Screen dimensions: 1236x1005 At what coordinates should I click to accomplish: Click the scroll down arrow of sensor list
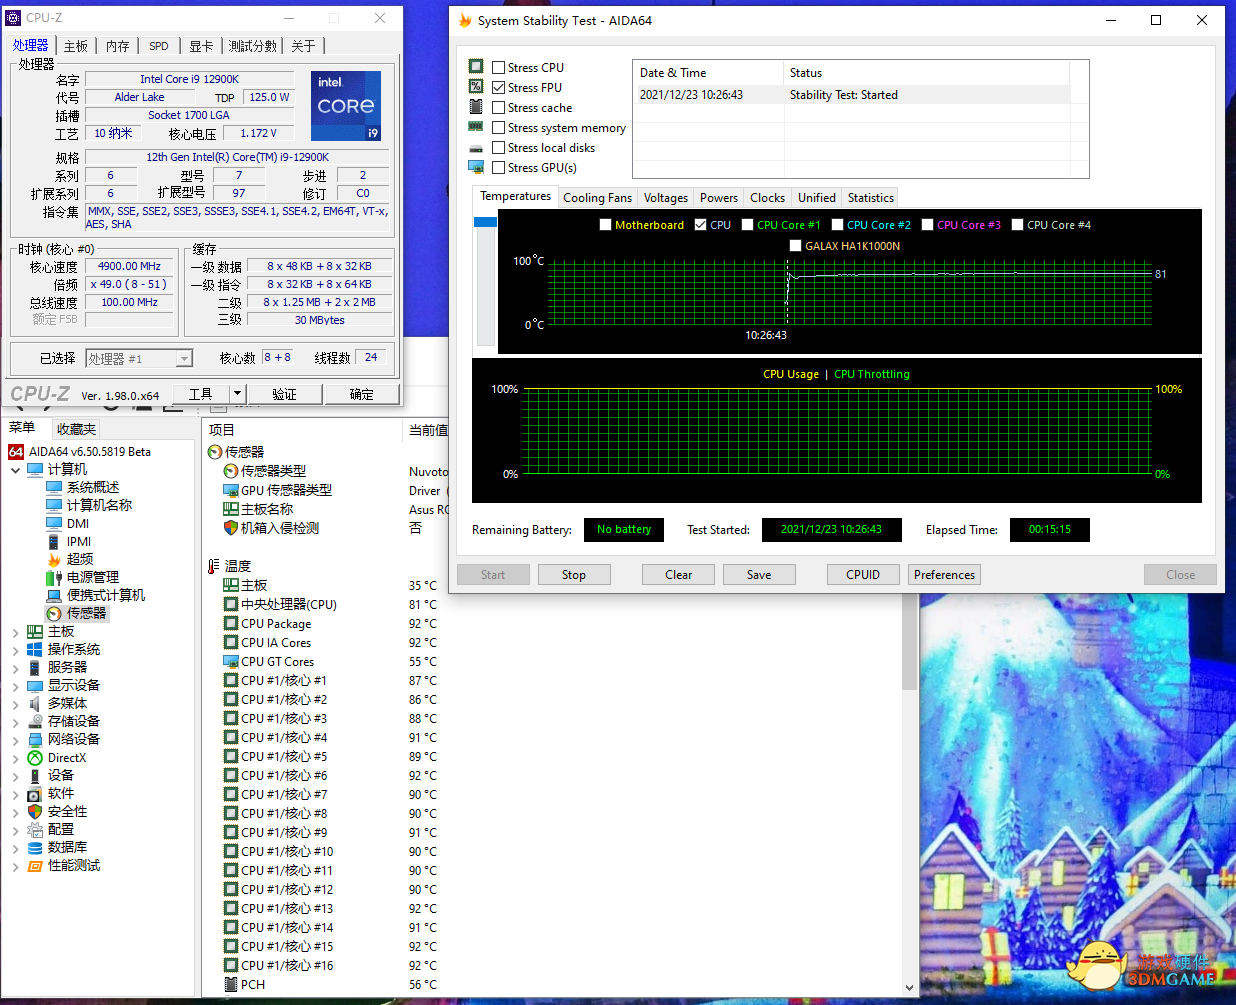coord(909,988)
